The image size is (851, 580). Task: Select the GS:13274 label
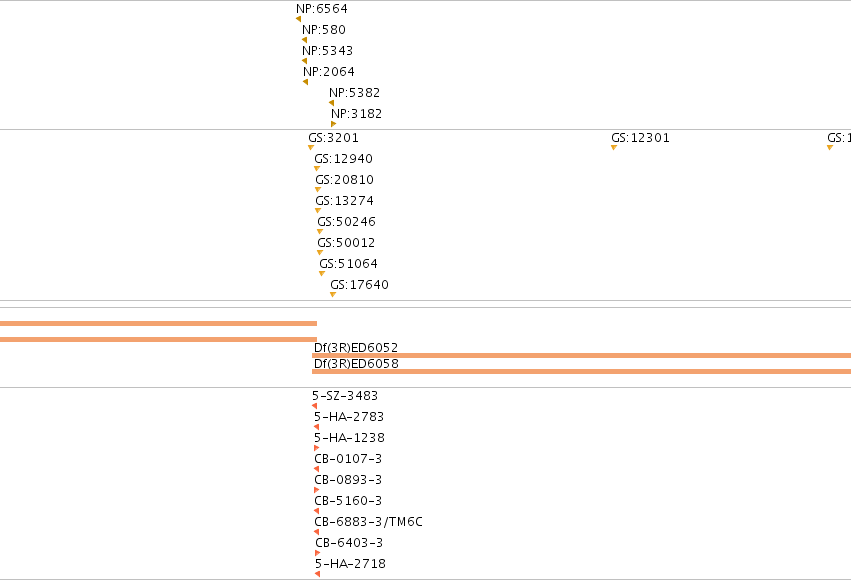coord(345,201)
